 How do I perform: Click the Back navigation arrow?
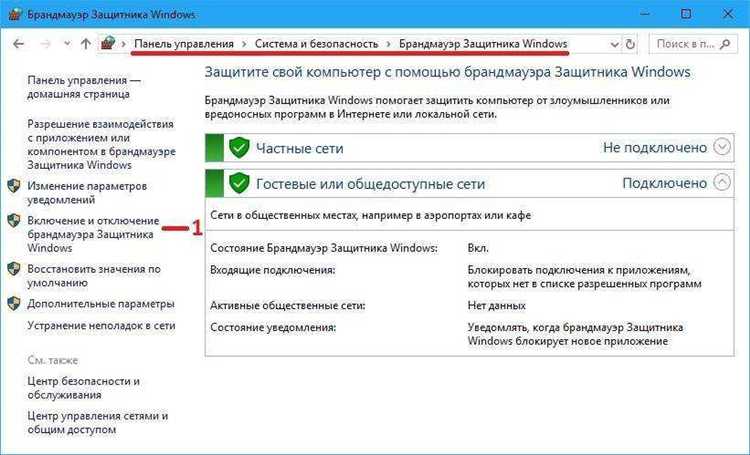pos(18,44)
